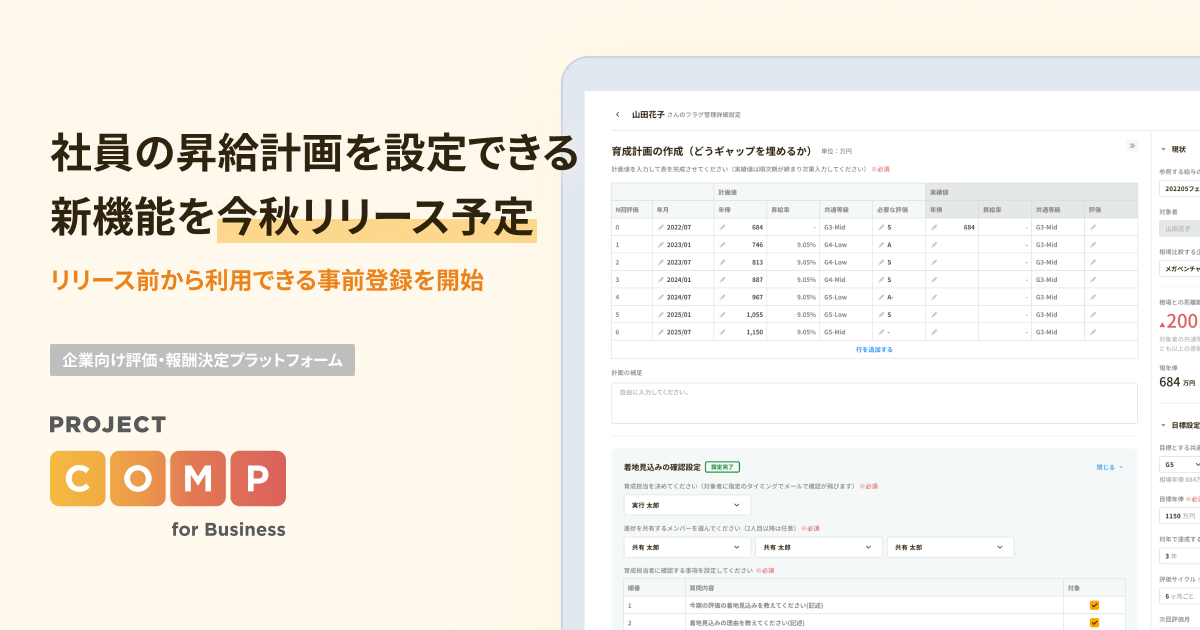Open the 実行 太郎 育成担当 dropdown
1200x630 pixels.
click(x=687, y=505)
